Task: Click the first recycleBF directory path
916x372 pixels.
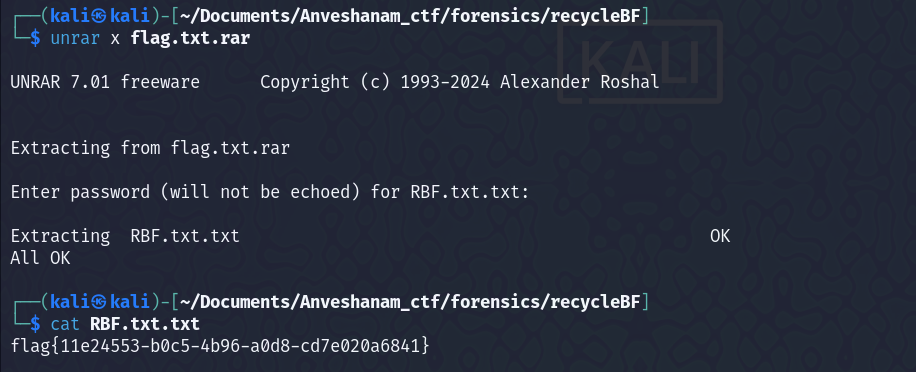Action: coord(411,16)
